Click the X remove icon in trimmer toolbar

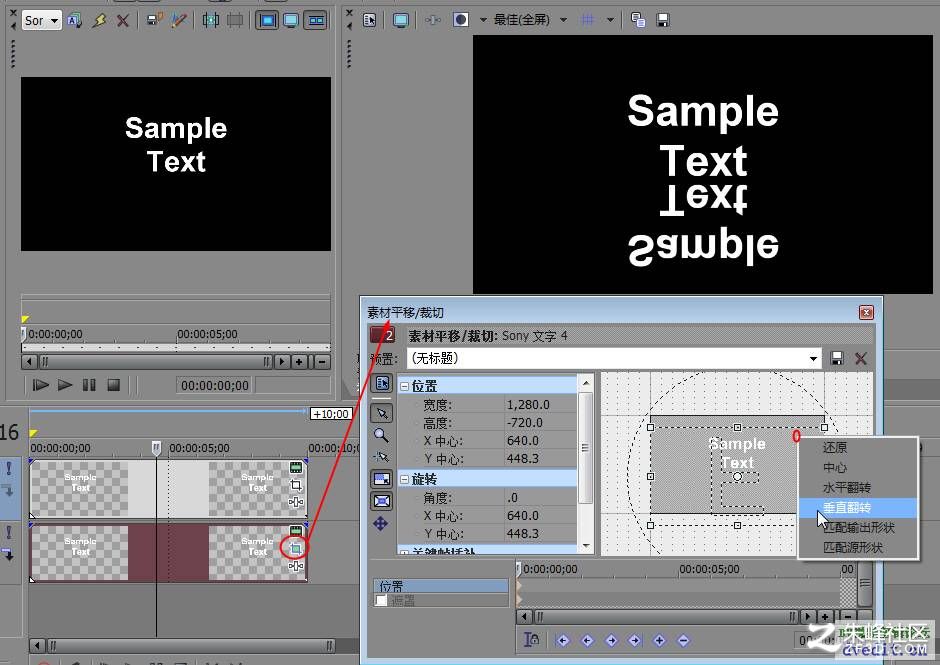(123, 20)
